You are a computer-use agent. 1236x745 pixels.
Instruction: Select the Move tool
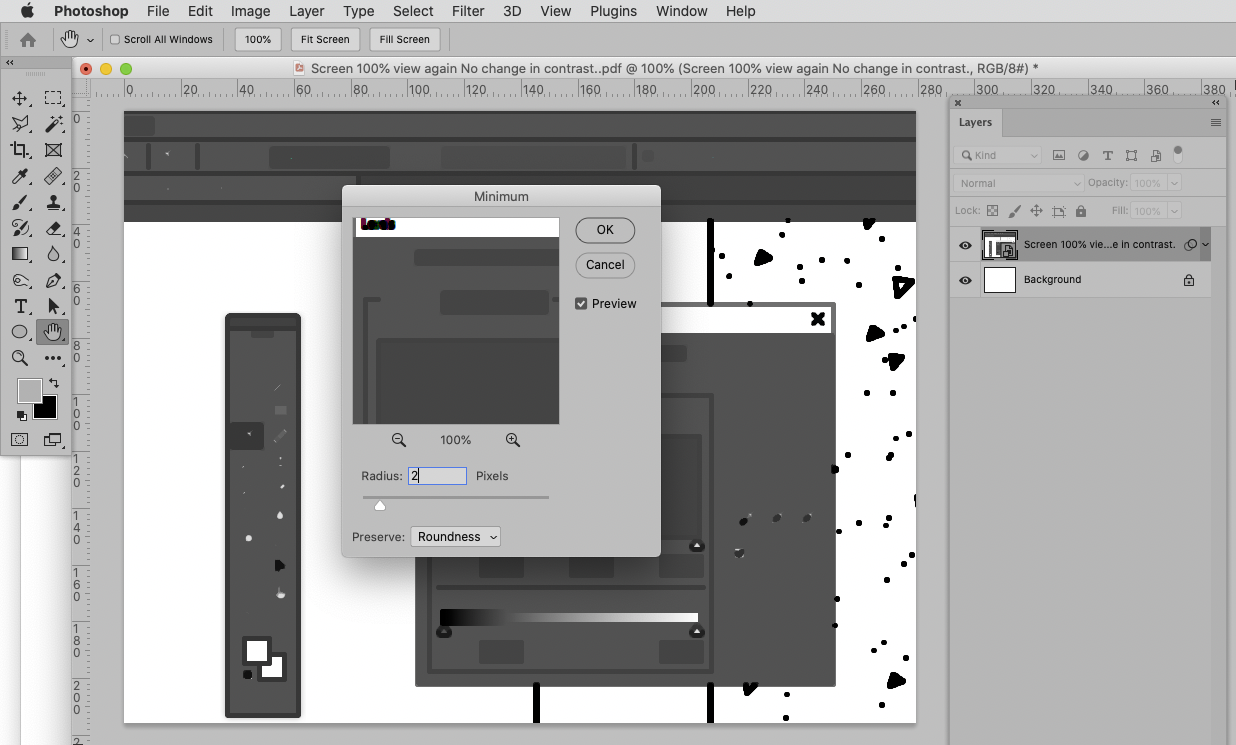click(x=19, y=98)
